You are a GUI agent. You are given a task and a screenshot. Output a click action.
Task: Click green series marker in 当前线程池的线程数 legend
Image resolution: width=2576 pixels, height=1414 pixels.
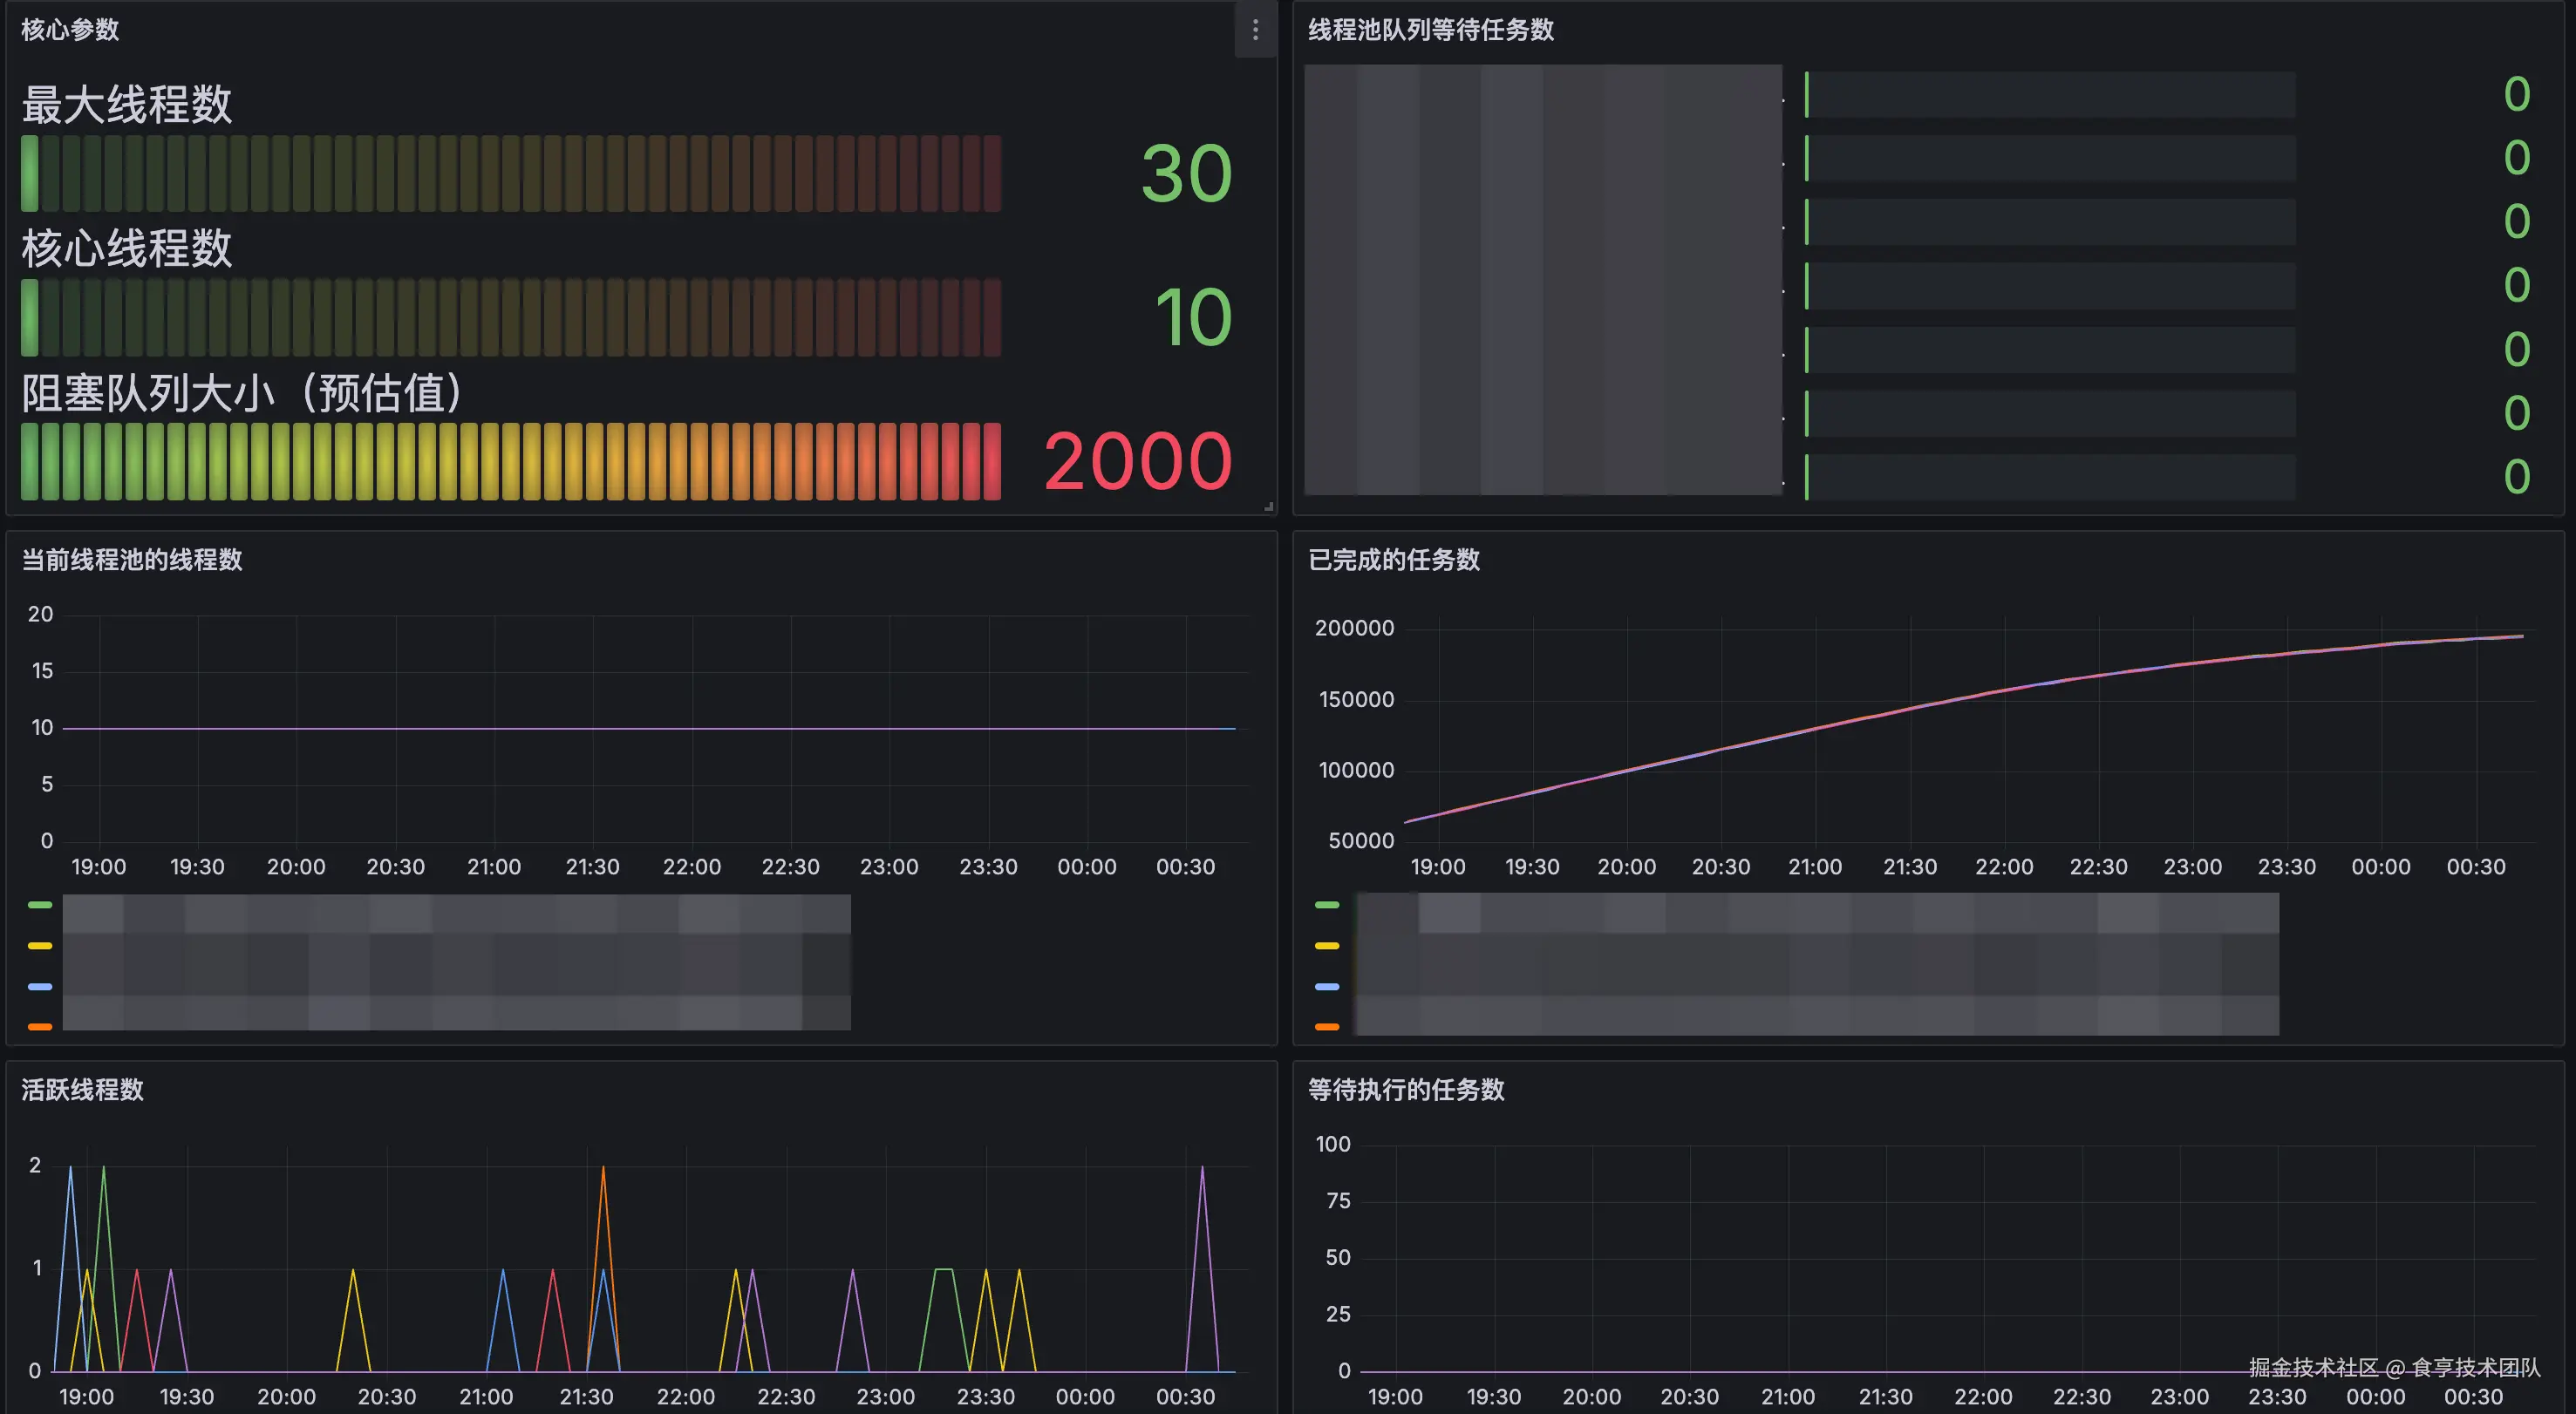[x=40, y=905]
